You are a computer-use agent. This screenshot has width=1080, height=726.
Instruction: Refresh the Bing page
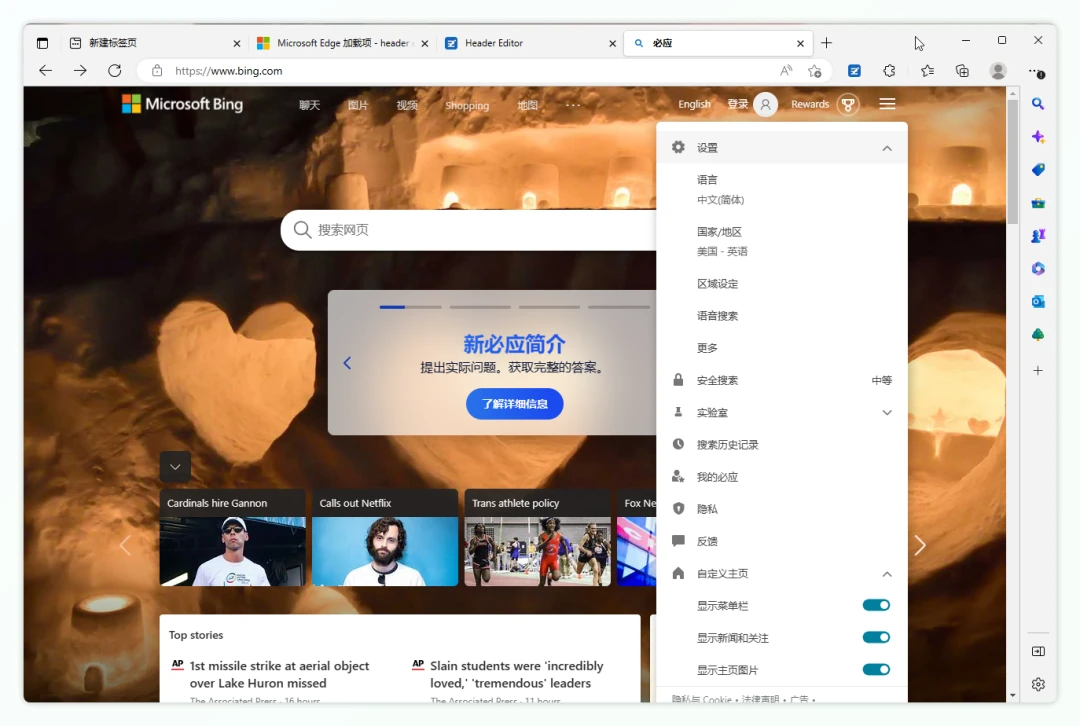(114, 71)
